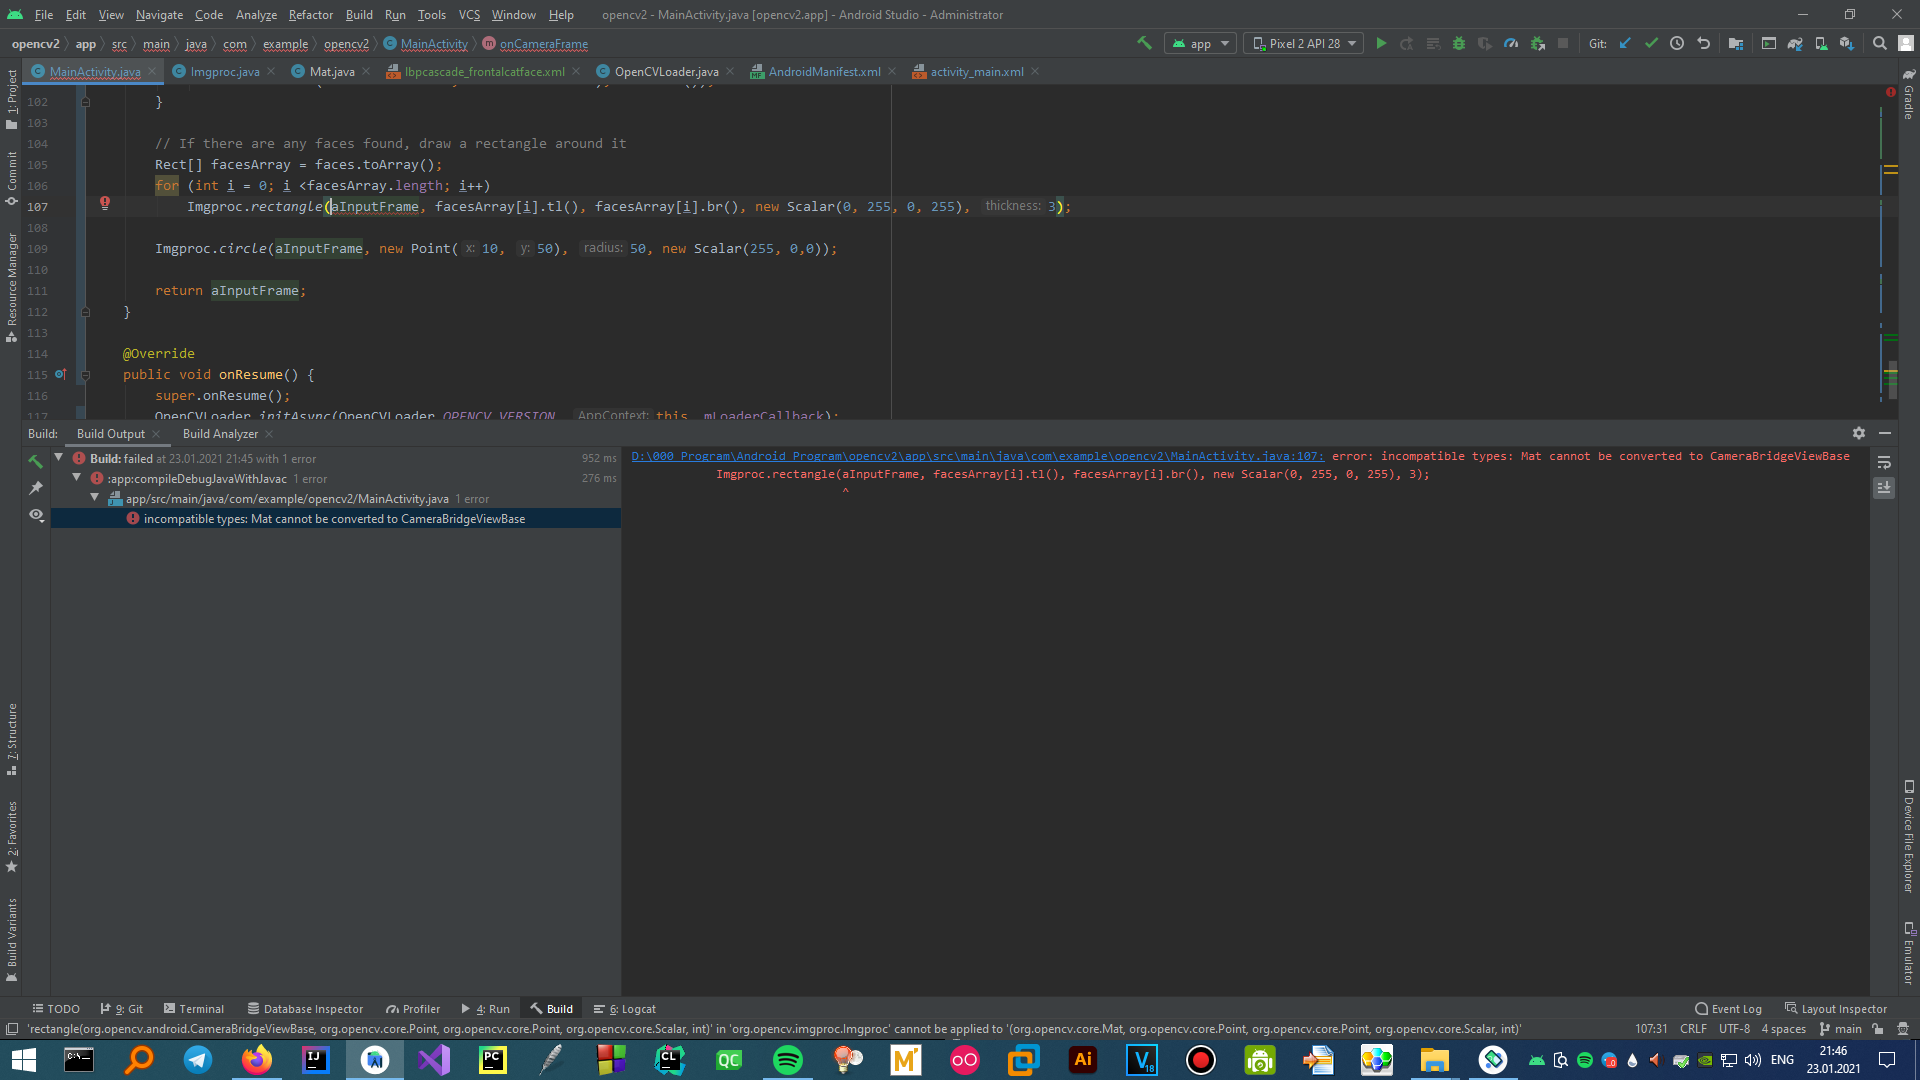Open AVD Manager device icon
Image resolution: width=1920 pixels, height=1080 pixels.
pos(1821,43)
